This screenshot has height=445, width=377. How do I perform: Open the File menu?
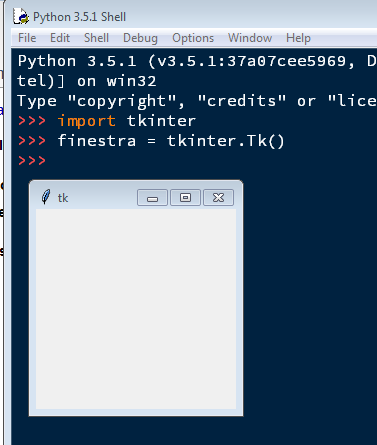(27, 38)
